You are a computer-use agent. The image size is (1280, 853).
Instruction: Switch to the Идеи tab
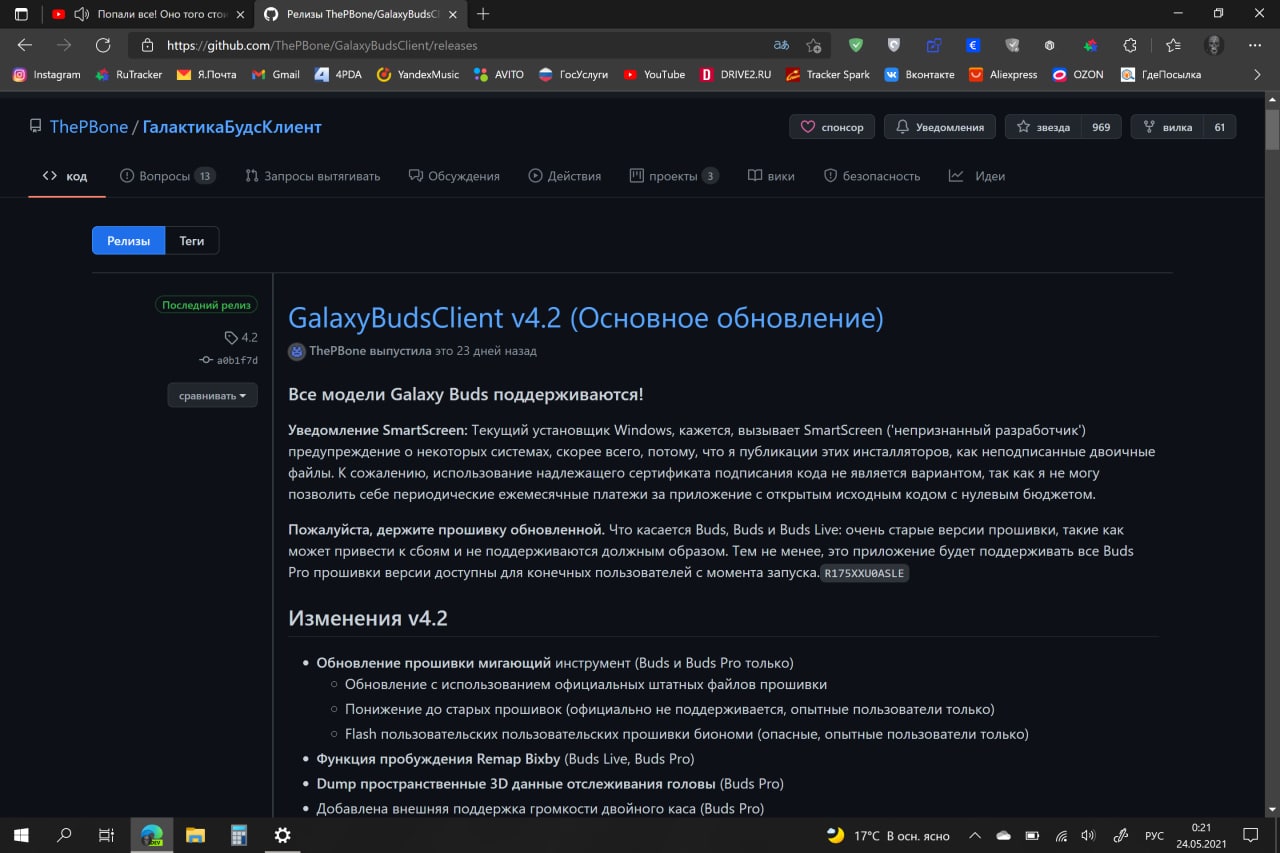point(977,176)
